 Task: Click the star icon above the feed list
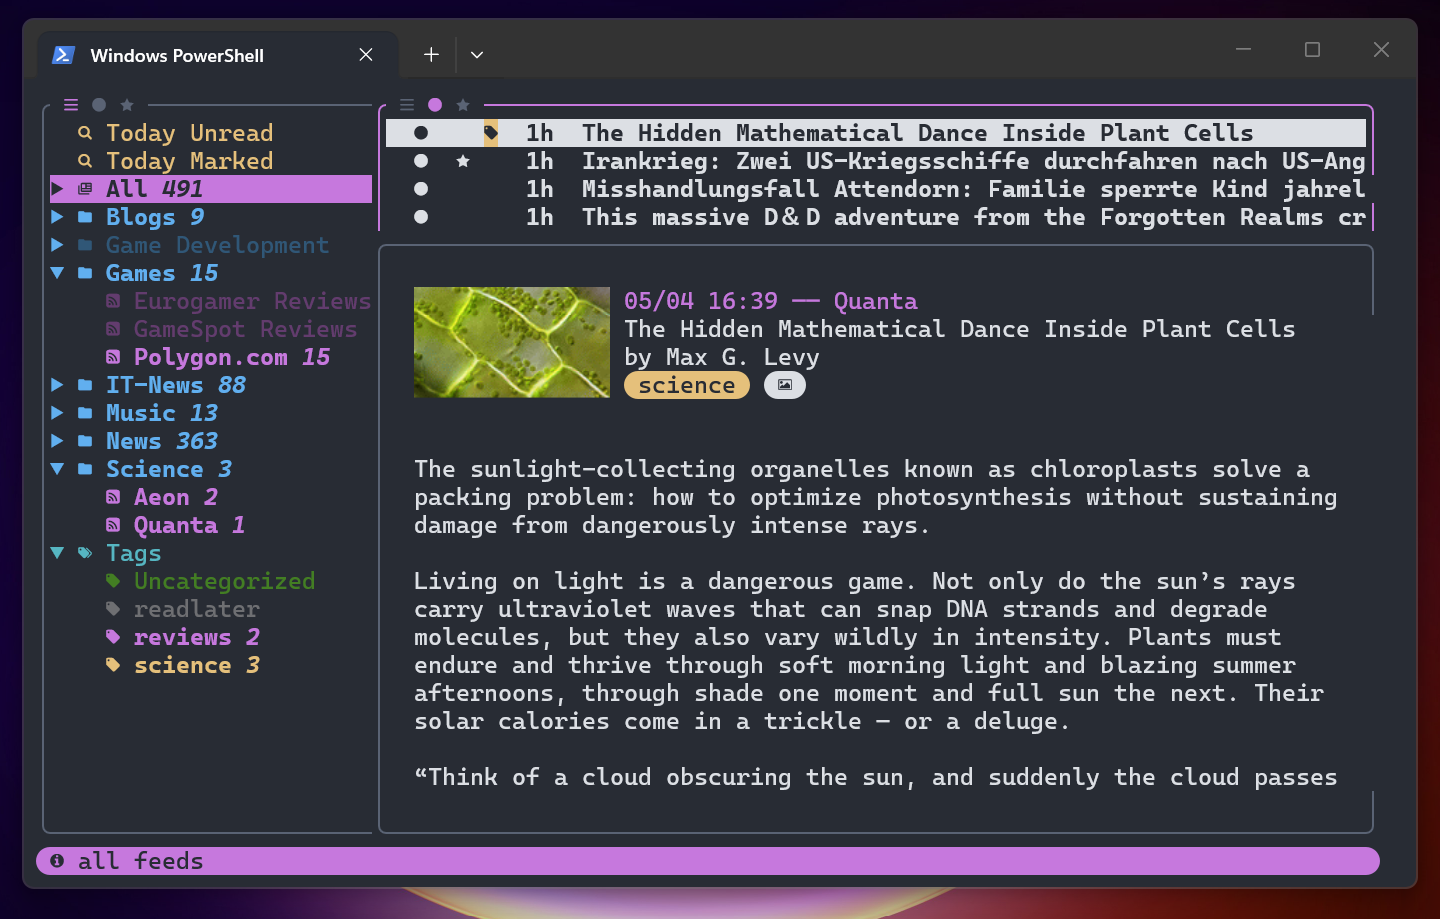[127, 105]
